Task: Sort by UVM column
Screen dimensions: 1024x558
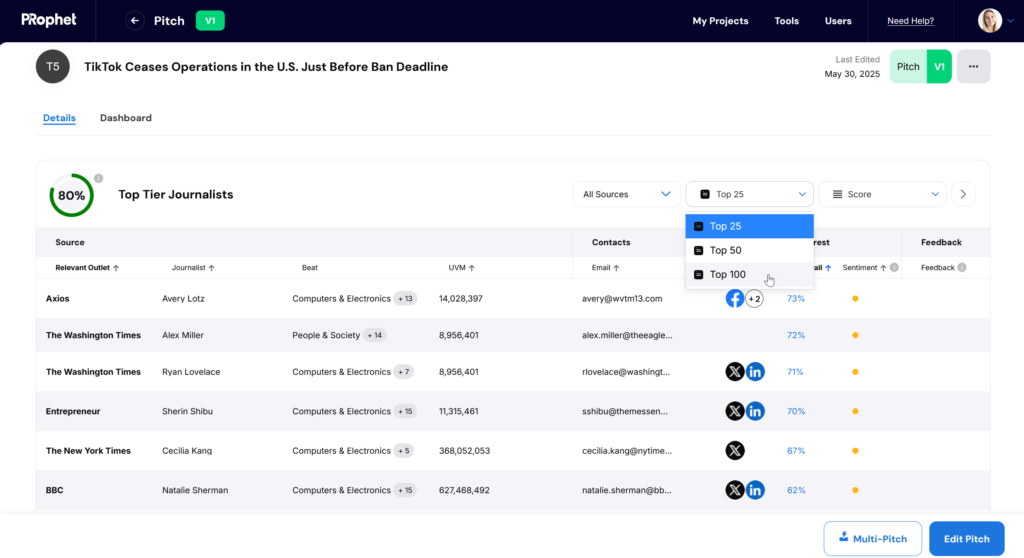Action: (x=462, y=268)
